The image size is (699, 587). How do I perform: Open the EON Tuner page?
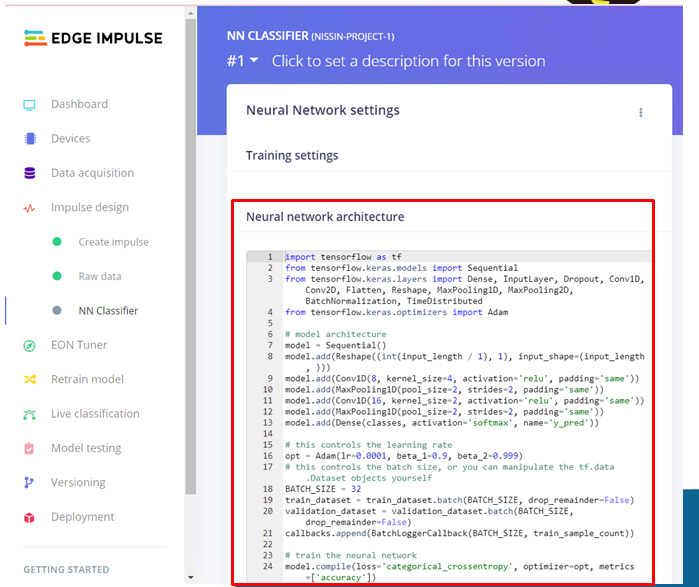[x=79, y=345]
